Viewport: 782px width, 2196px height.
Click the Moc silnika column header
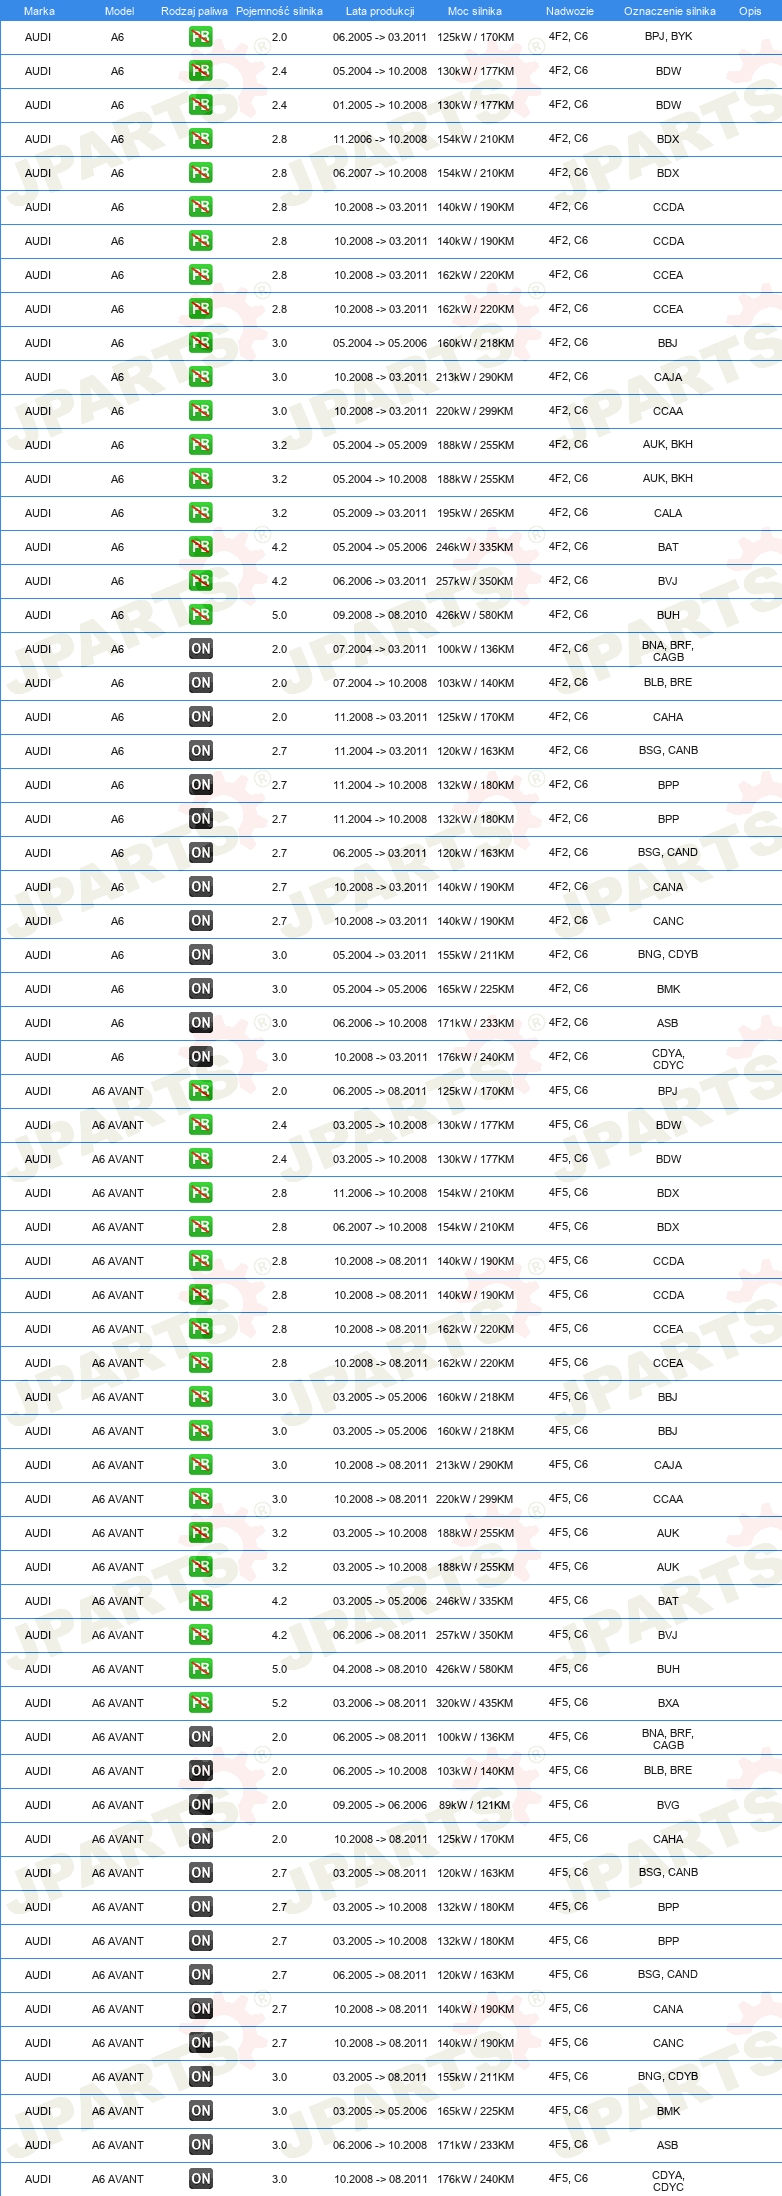(475, 11)
